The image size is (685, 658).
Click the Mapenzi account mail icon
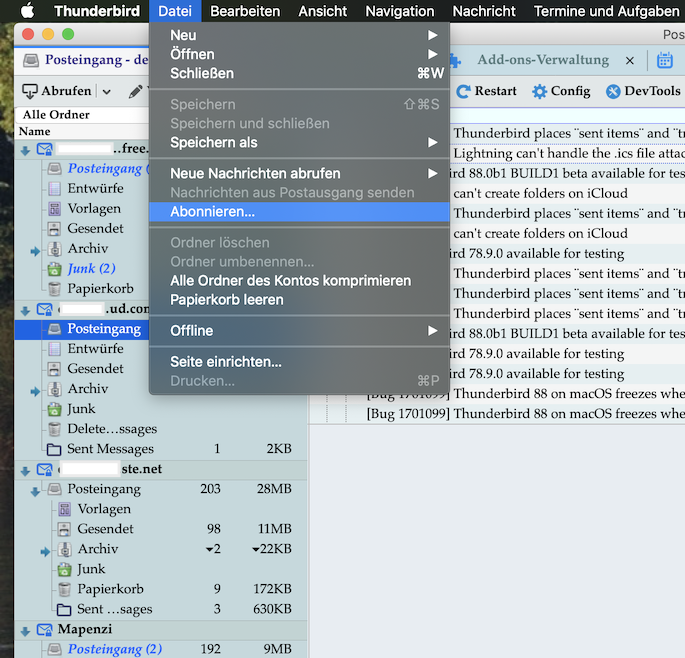click(x=44, y=630)
